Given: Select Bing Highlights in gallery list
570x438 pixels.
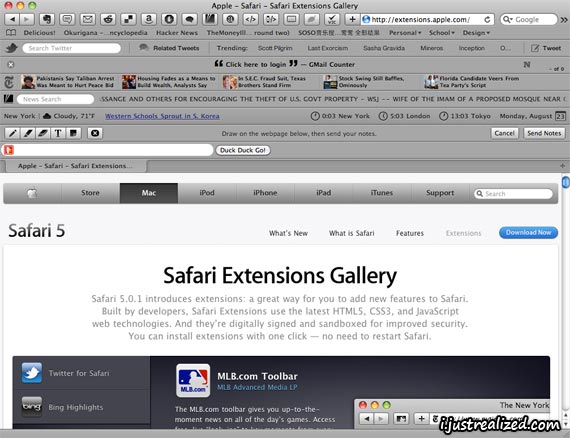Looking at the screenshot, I should (82, 407).
